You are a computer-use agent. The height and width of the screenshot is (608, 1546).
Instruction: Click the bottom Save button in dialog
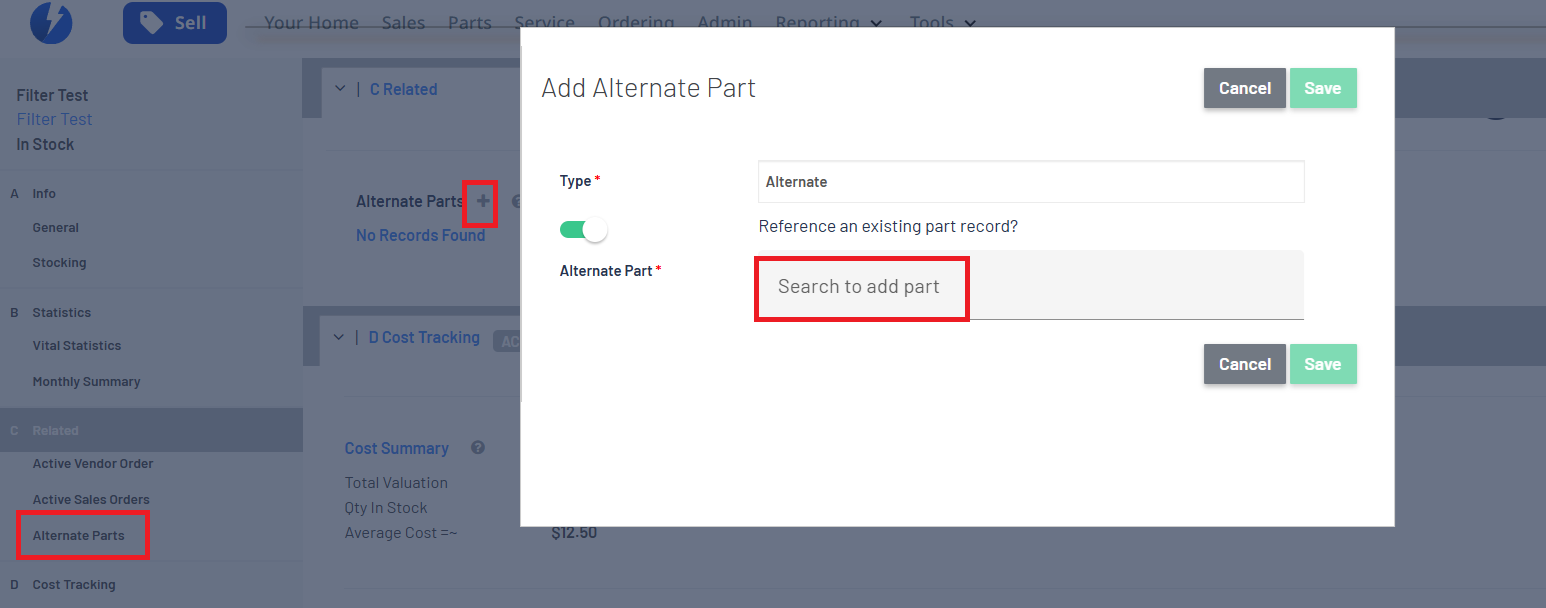tap(1322, 364)
